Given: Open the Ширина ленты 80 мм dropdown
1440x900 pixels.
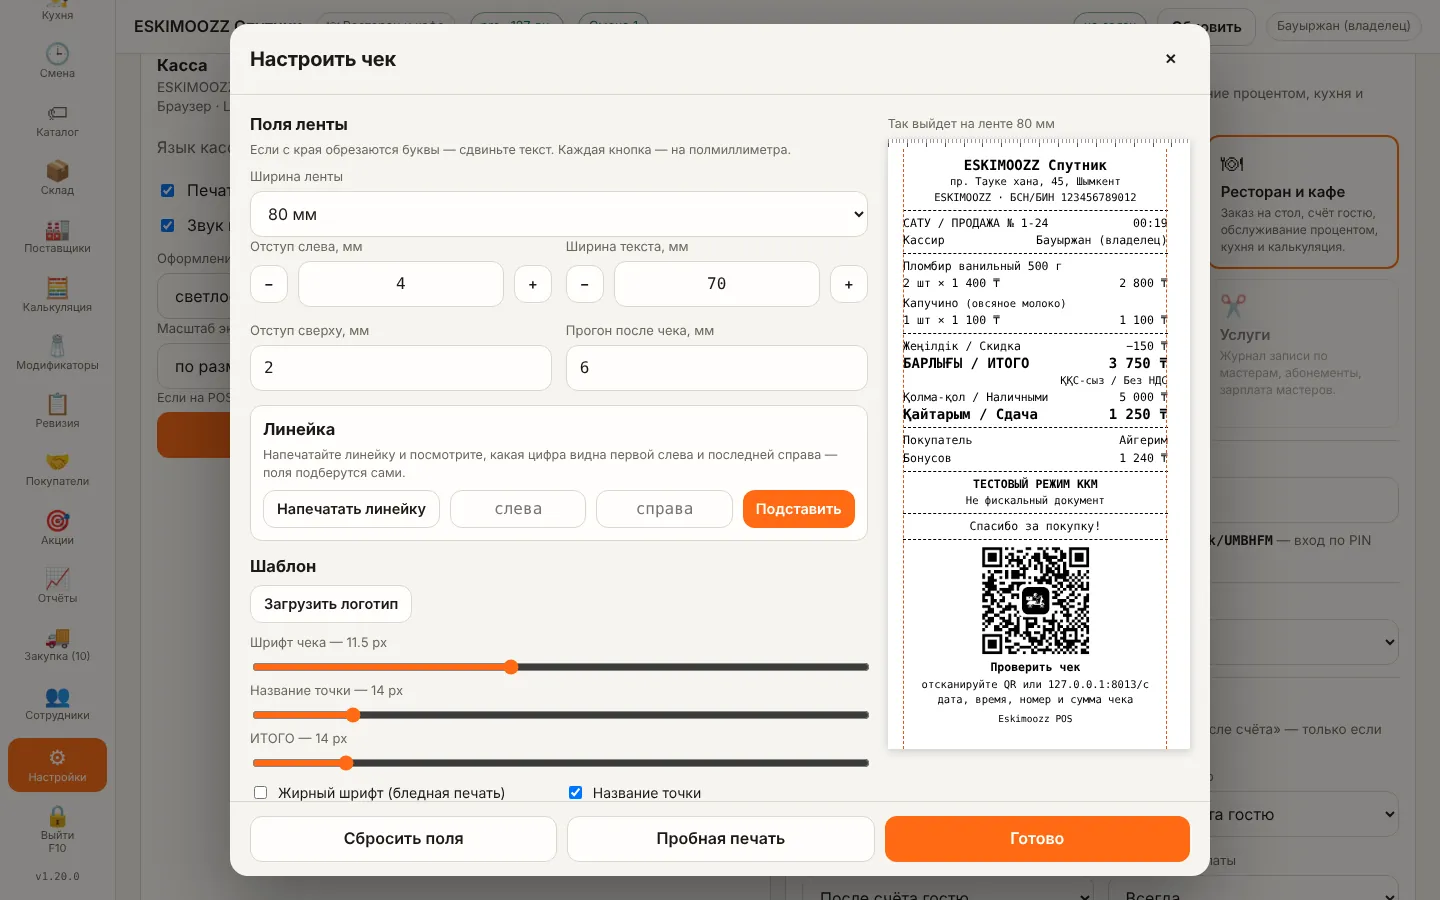Looking at the screenshot, I should [x=558, y=214].
